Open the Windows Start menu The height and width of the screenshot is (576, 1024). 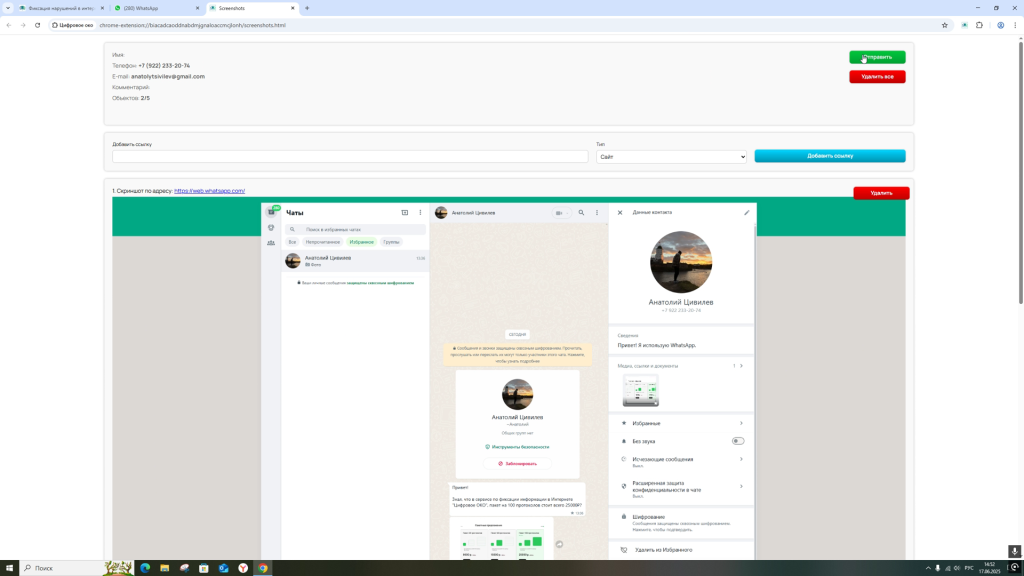tap(9, 568)
